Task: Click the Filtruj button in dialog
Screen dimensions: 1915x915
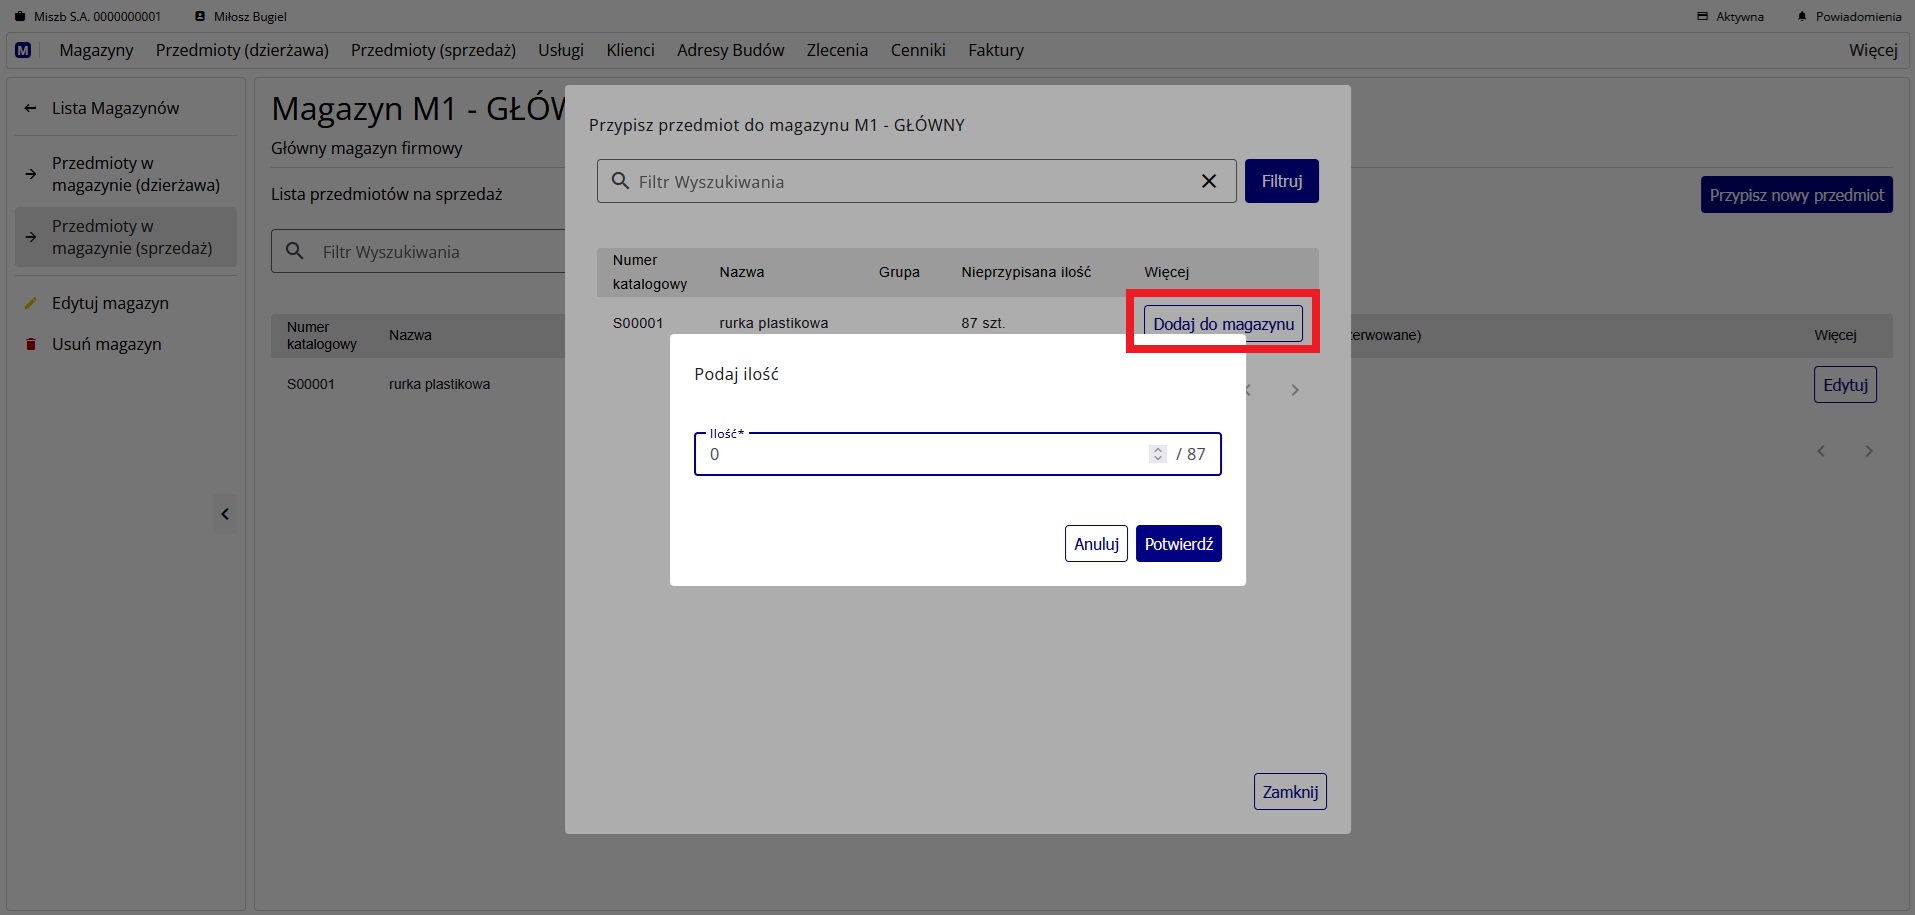Action: pos(1281,181)
